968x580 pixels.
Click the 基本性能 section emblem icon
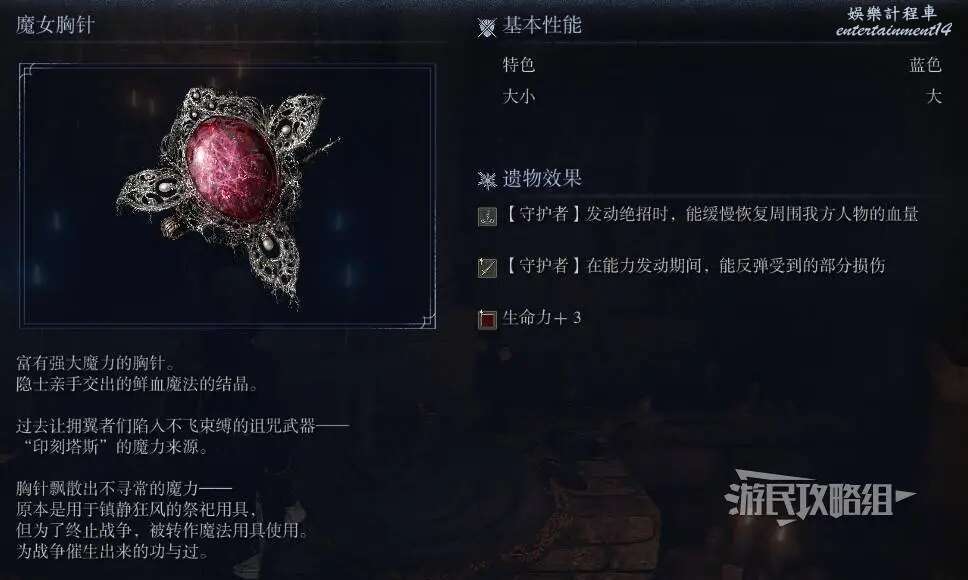point(486,28)
